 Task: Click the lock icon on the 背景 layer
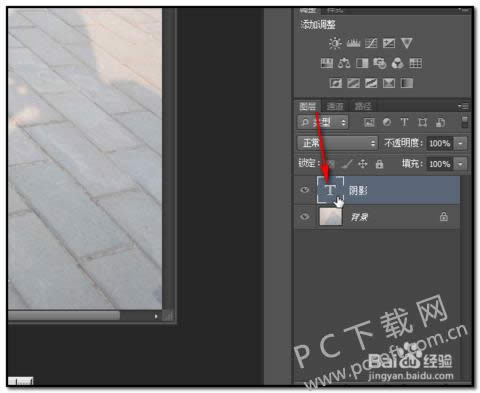pyautogui.click(x=444, y=217)
